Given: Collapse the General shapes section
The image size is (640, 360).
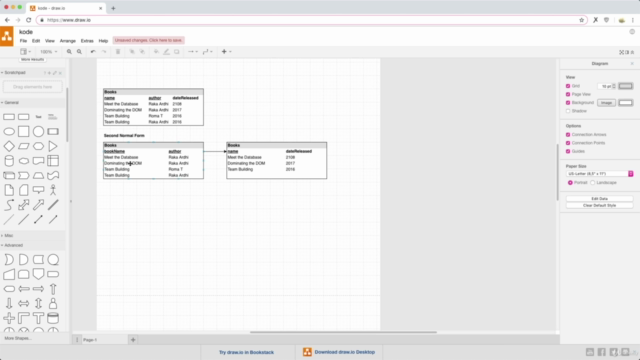Looking at the screenshot, I should point(10,103).
